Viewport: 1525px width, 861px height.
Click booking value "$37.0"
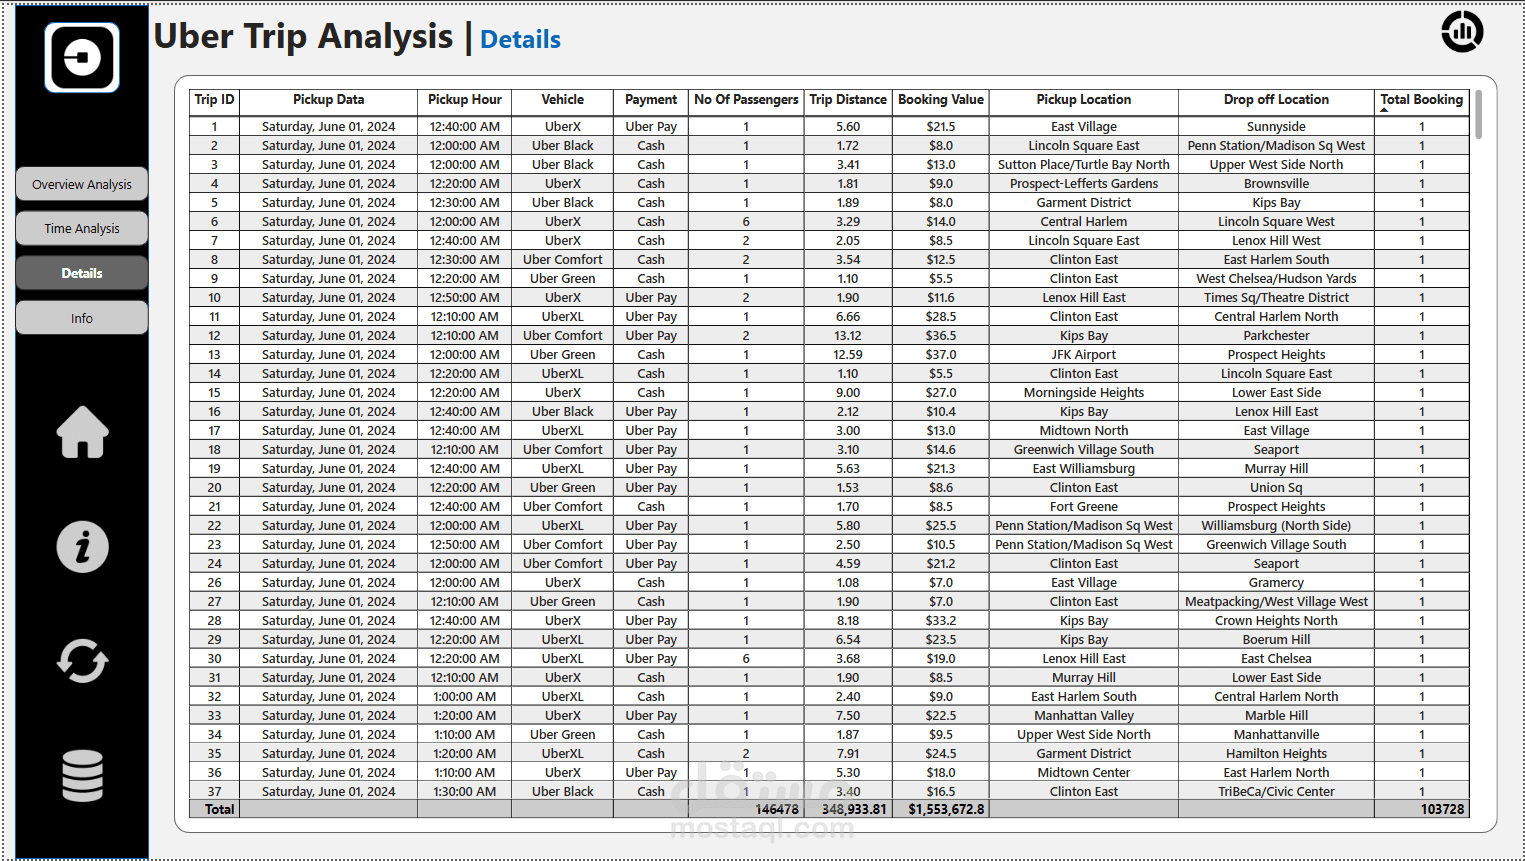click(941, 355)
